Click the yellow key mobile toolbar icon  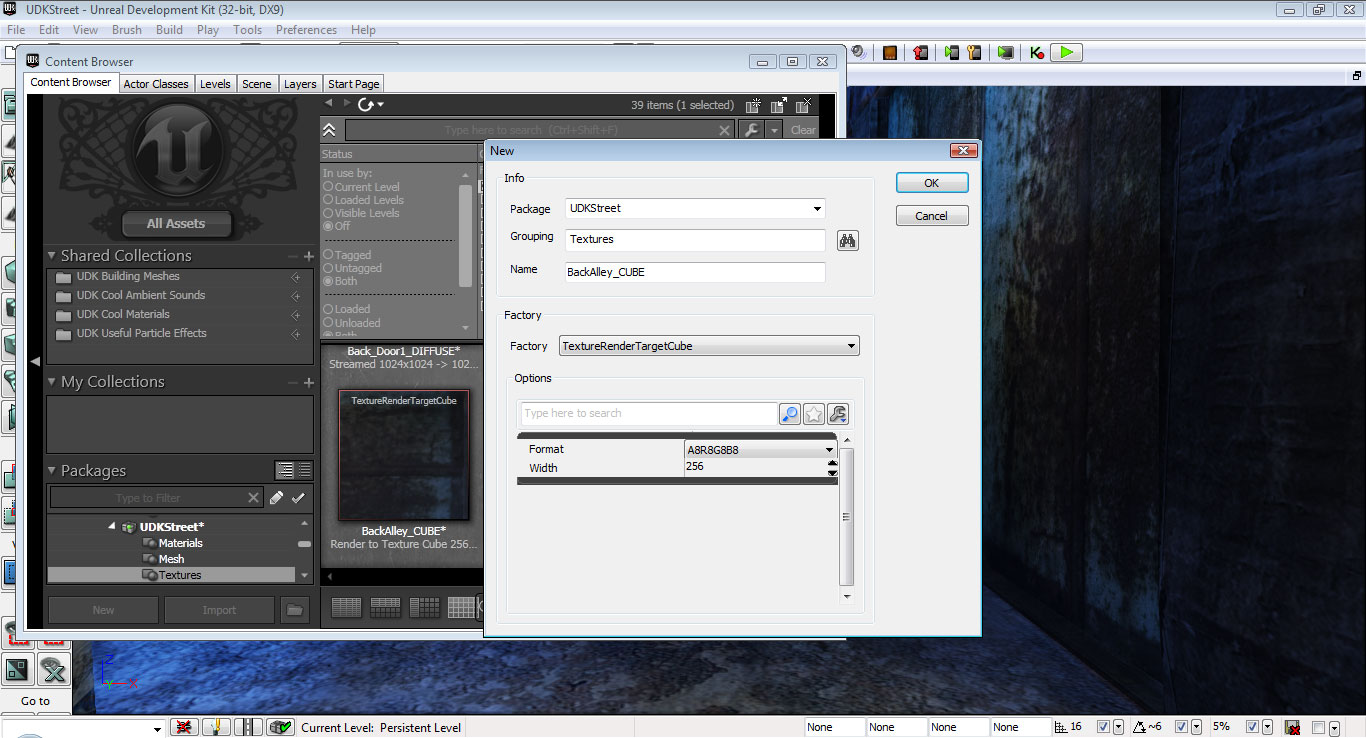(973, 52)
